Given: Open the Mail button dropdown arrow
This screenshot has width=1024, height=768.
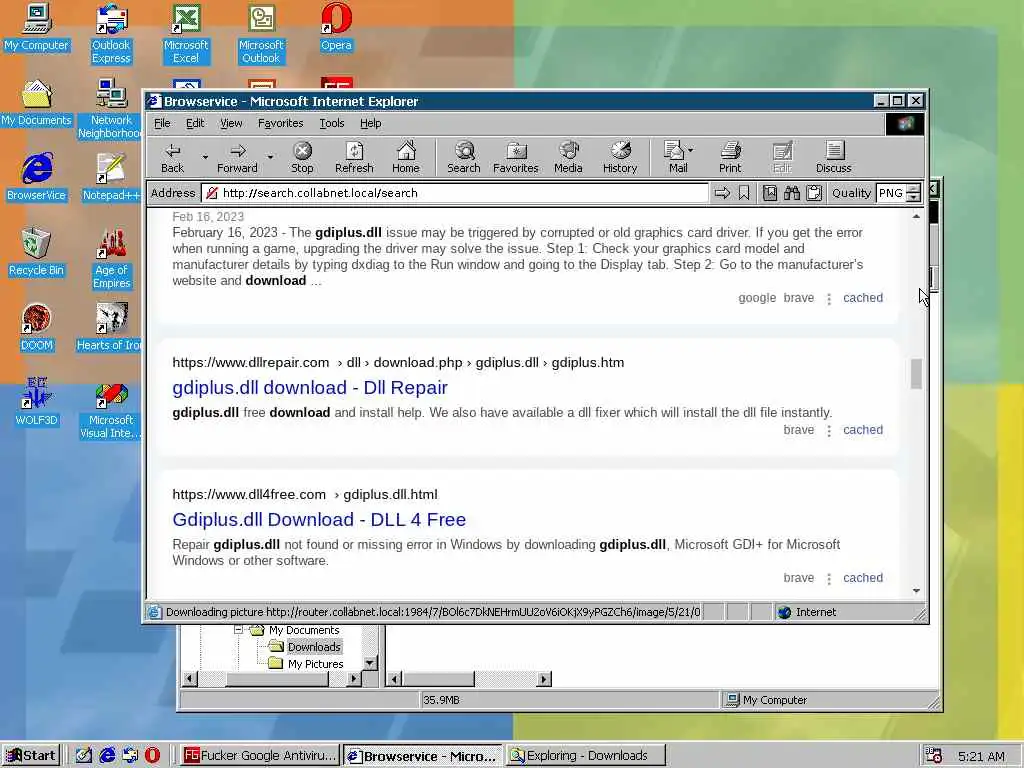Looking at the screenshot, I should coord(691,150).
